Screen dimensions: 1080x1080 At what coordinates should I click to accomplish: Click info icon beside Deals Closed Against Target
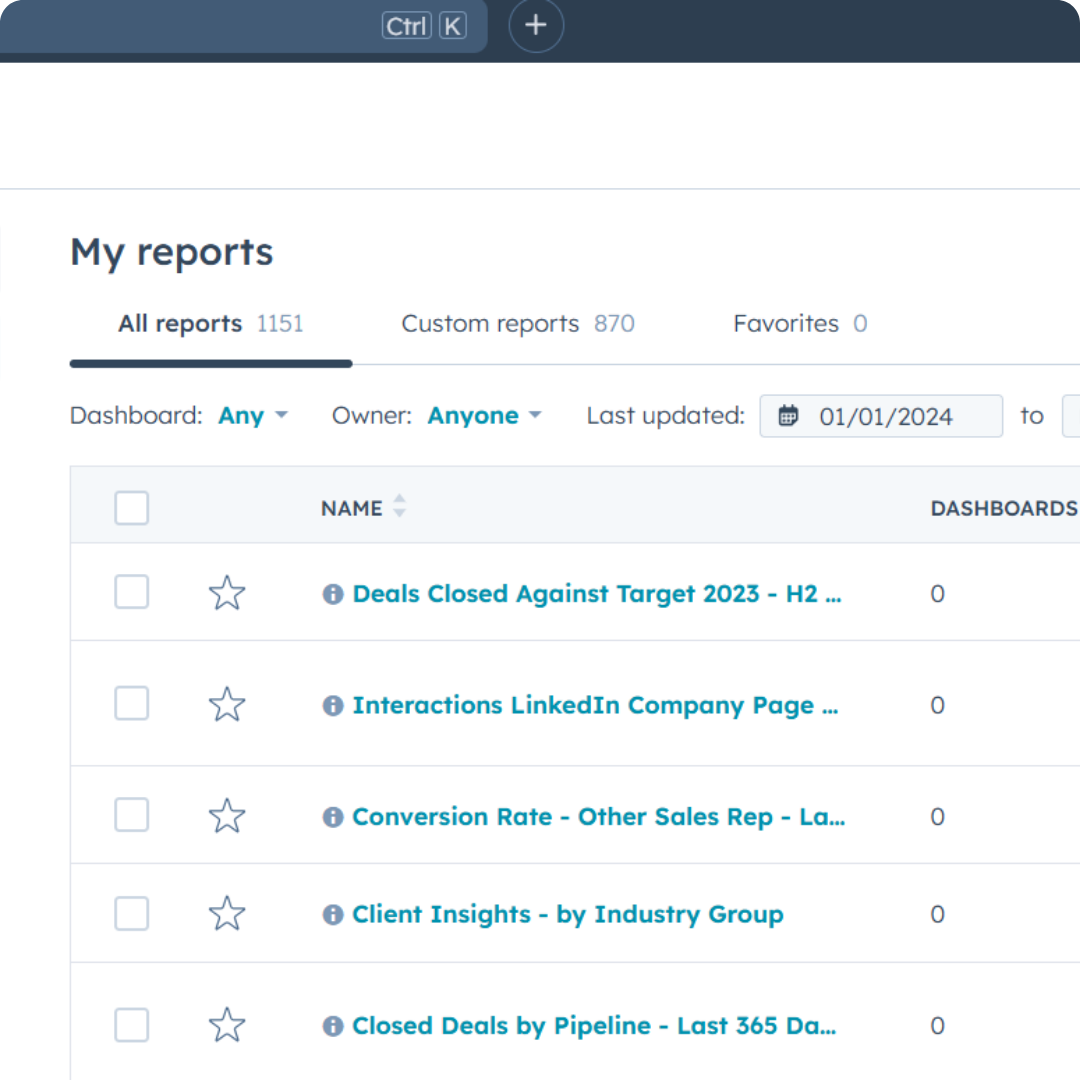[x=333, y=594]
